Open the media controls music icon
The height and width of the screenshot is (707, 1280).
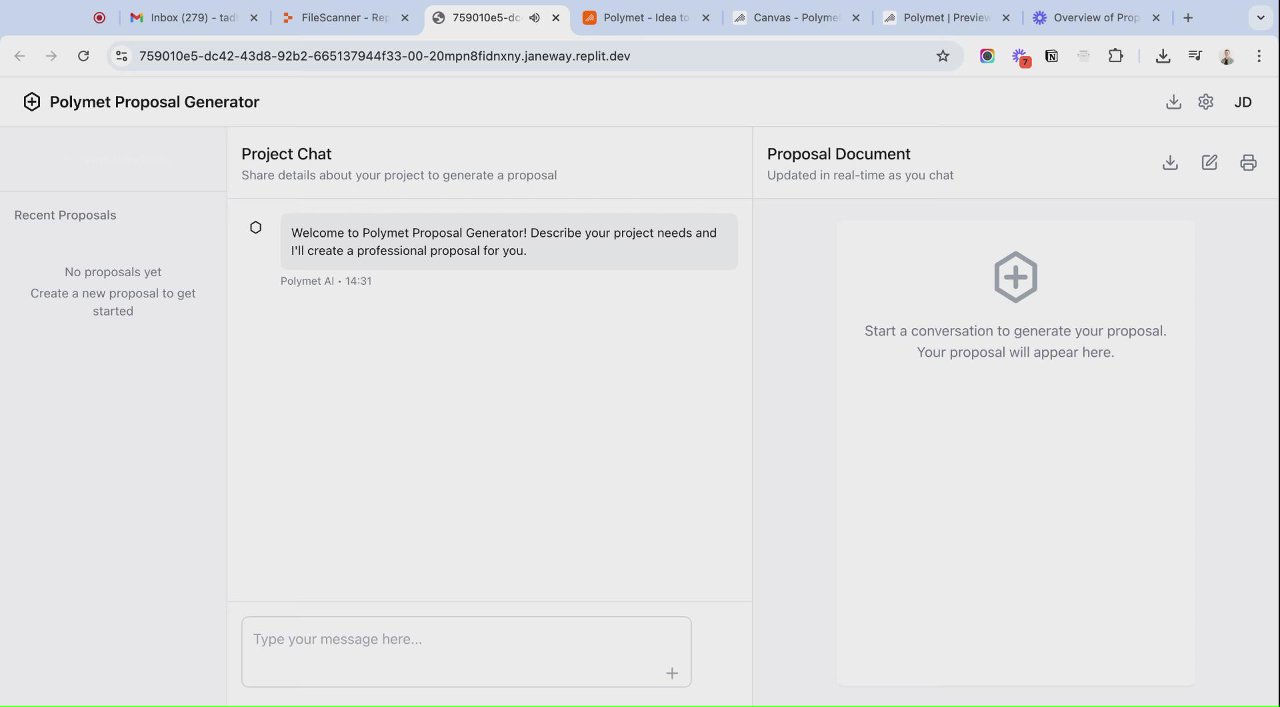click(x=1195, y=56)
